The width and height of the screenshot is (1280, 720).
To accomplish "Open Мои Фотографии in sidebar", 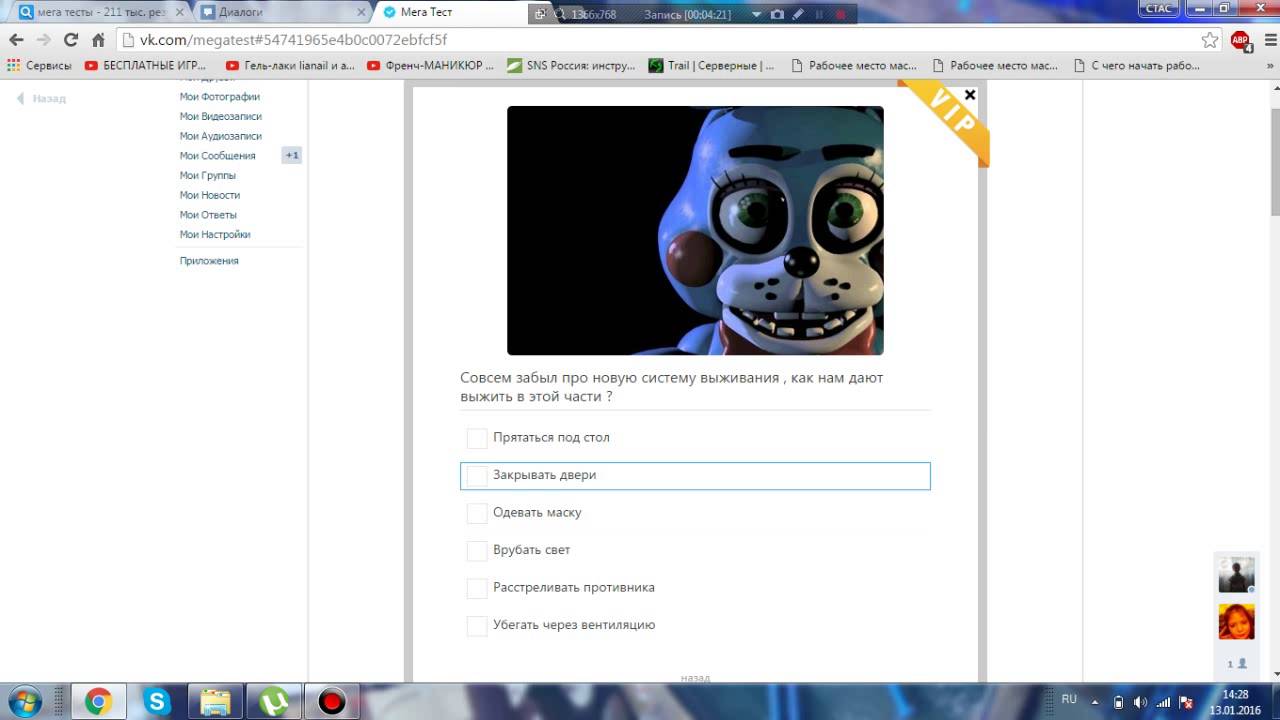I will pyautogui.click(x=219, y=97).
